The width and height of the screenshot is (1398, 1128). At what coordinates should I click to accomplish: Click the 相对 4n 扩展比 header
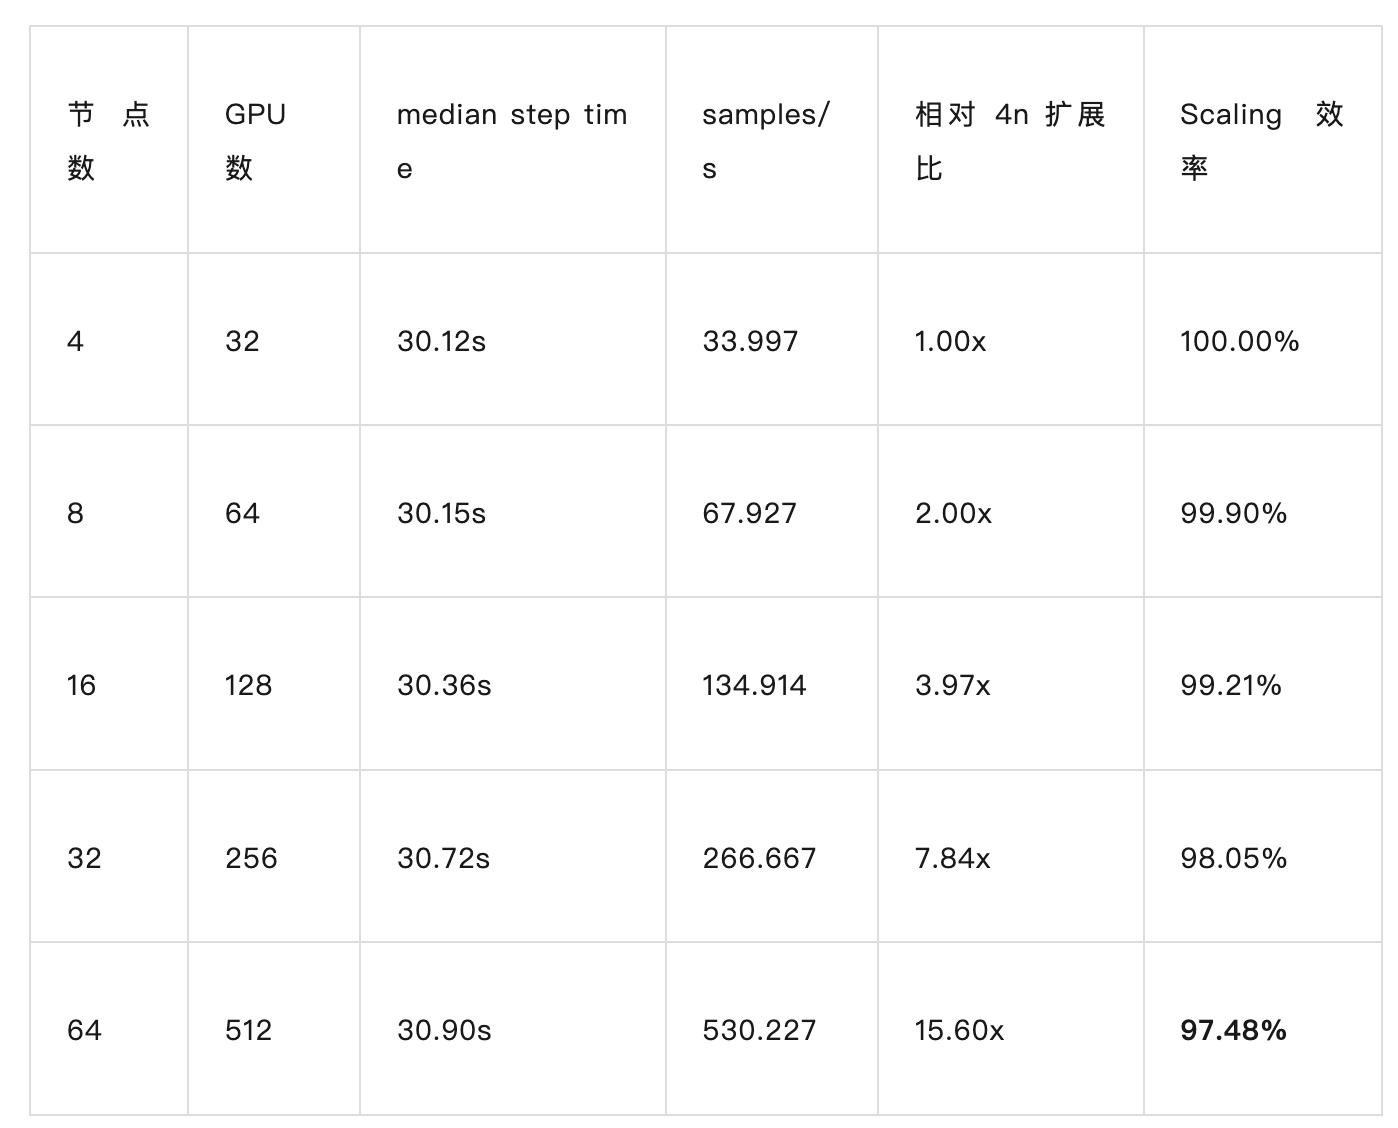tap(1011, 140)
